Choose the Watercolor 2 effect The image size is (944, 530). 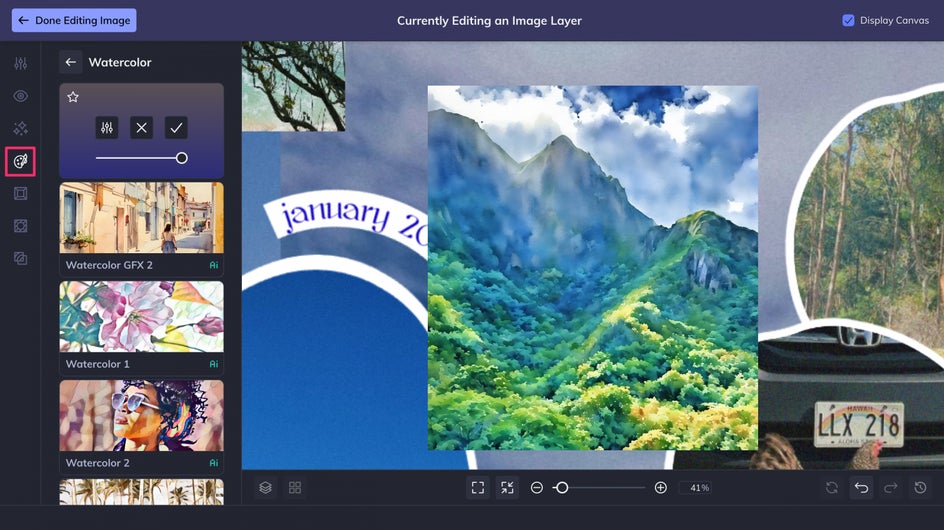141,427
